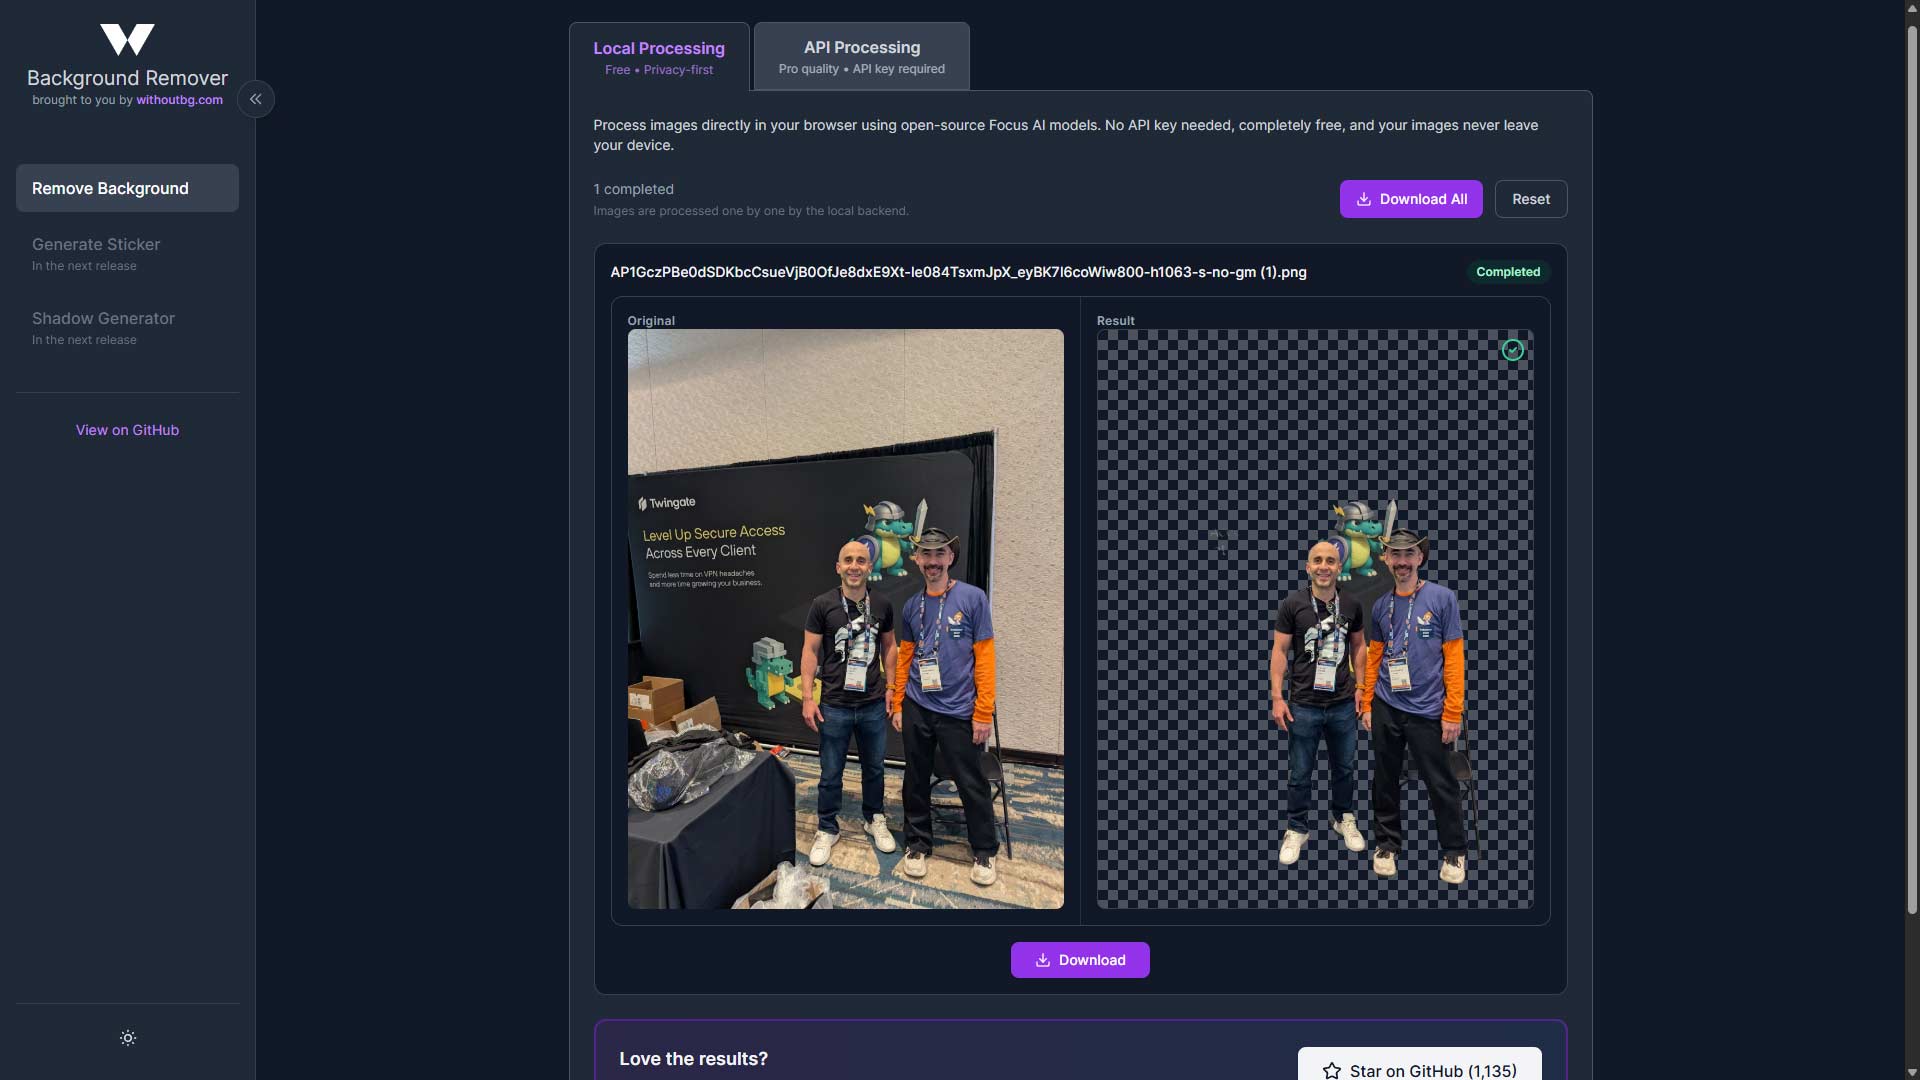Click the green checkmark on the result image
The width and height of the screenshot is (1920, 1080).
click(1513, 350)
